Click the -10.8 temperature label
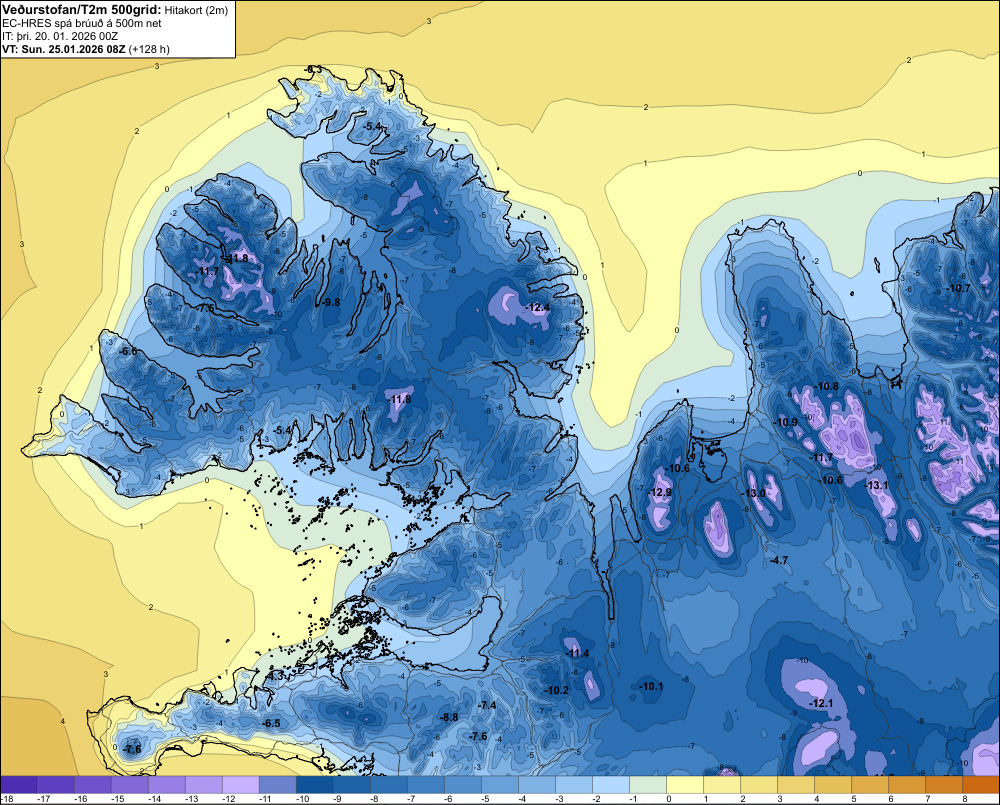 pos(827,387)
